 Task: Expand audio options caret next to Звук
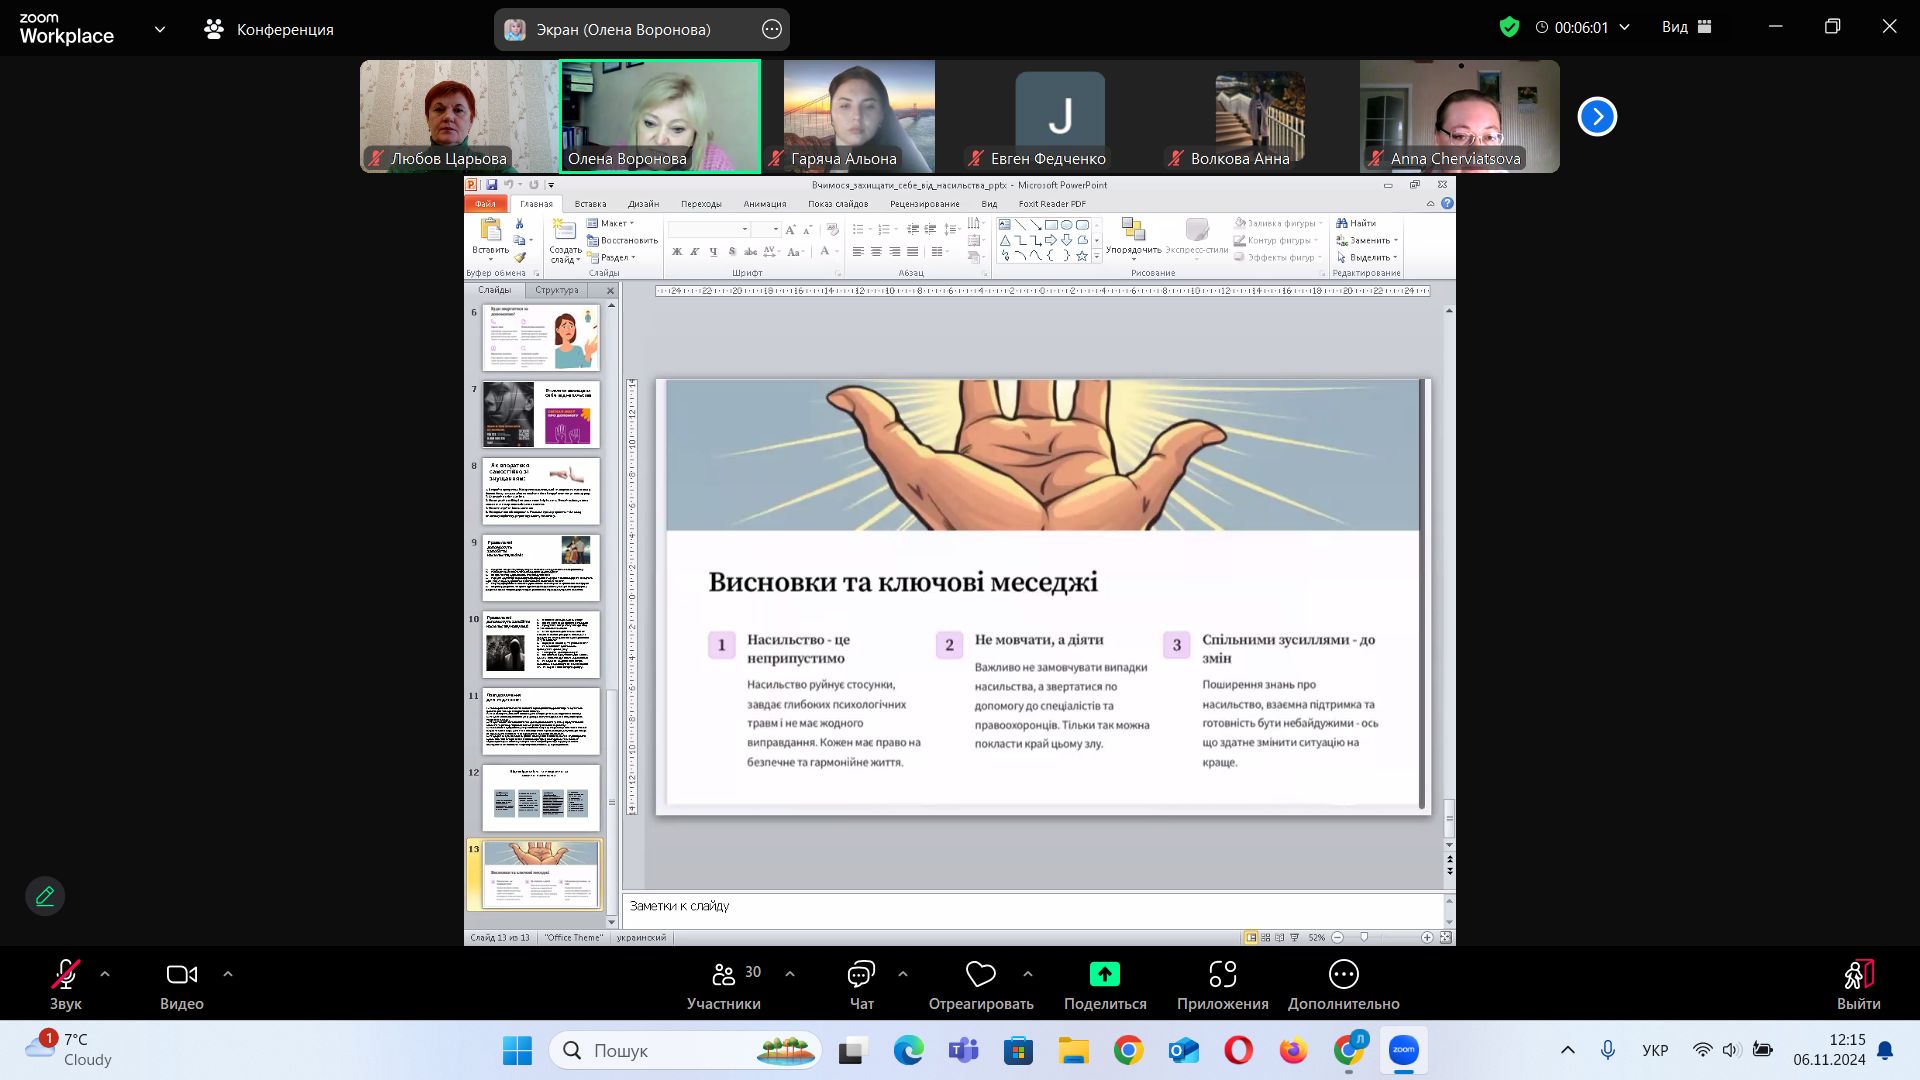105,974
